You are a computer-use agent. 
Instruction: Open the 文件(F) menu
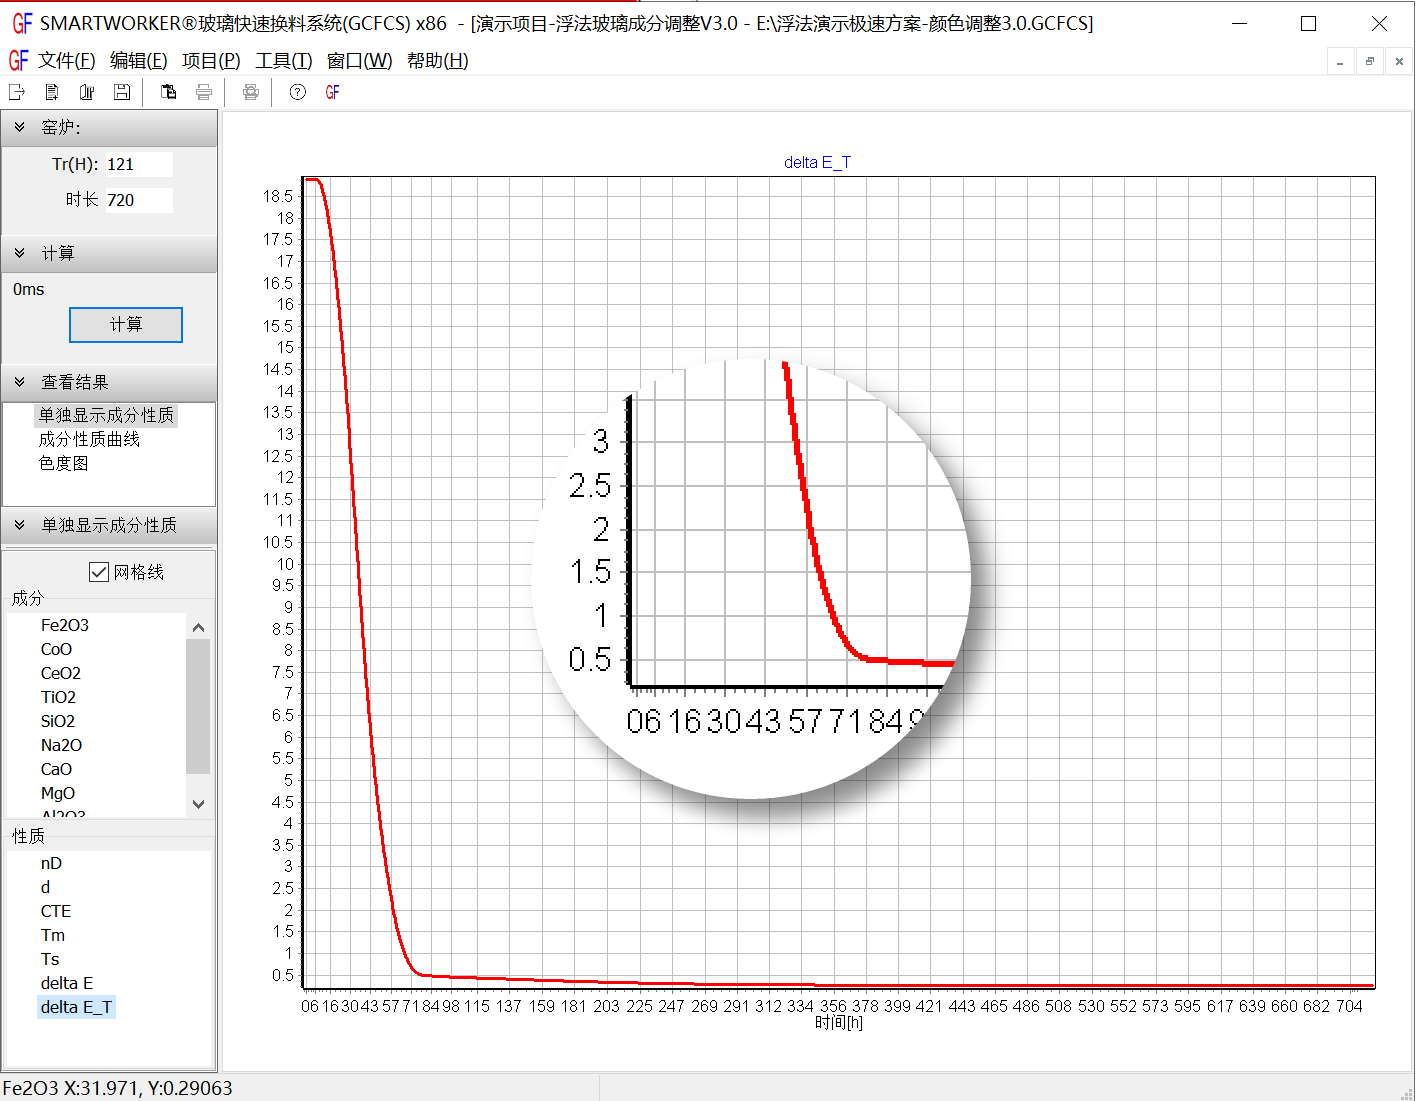(66, 61)
